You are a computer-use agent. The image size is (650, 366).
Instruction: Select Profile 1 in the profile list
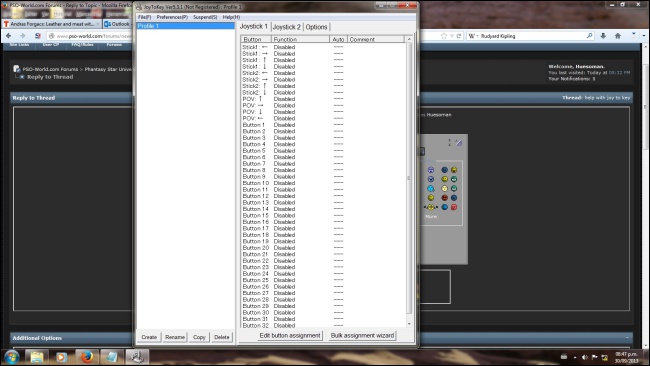185,26
